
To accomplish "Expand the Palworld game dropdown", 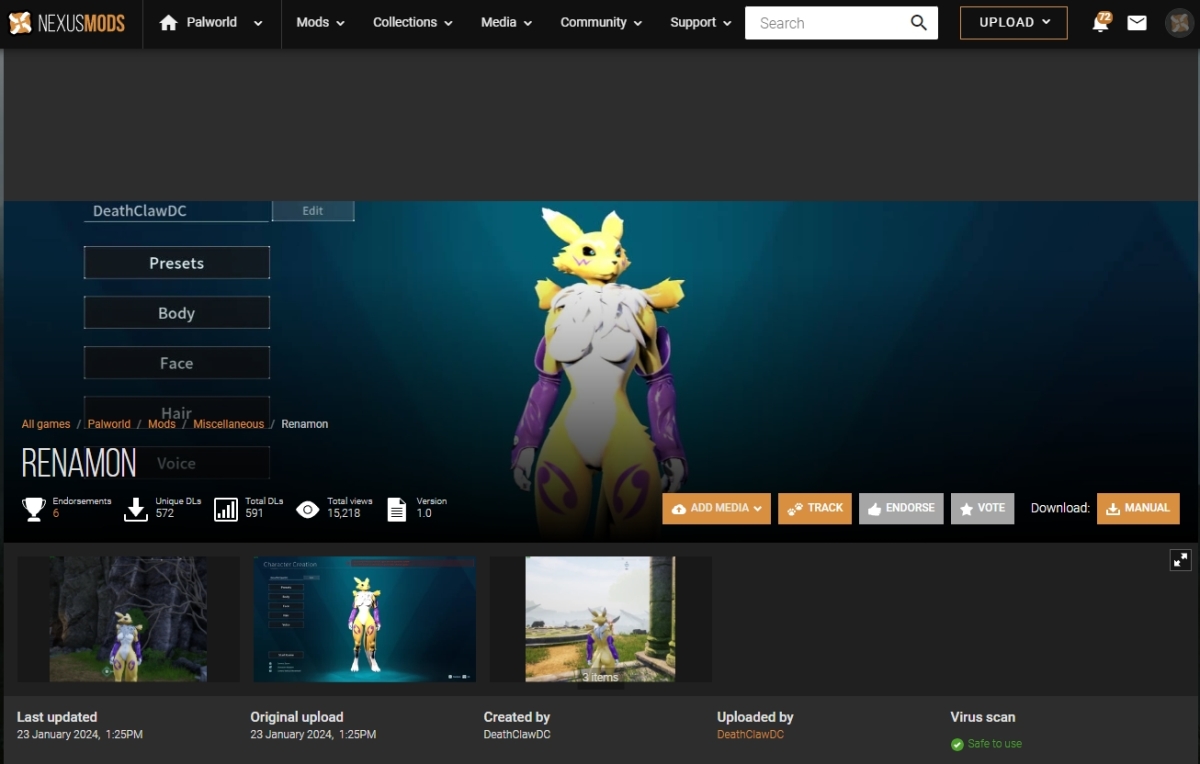I will tap(258, 23).
